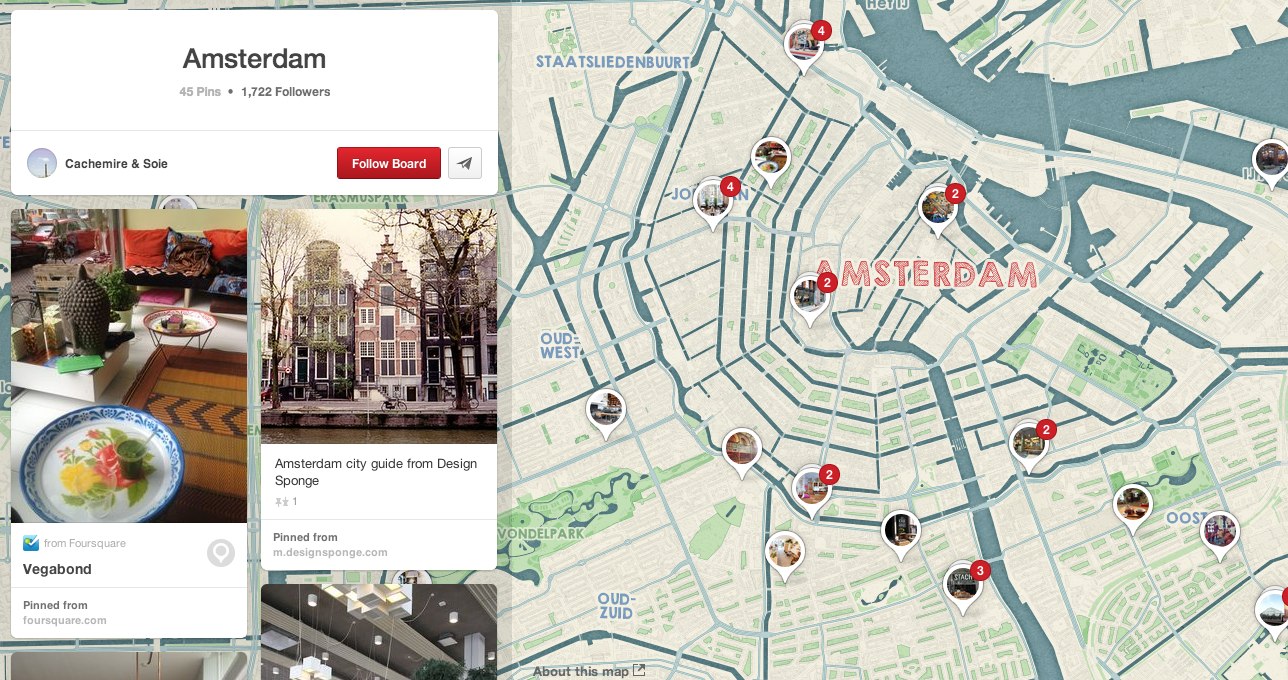Open the Cachemire & Soie profile name
The image size is (1288, 680).
116,164
